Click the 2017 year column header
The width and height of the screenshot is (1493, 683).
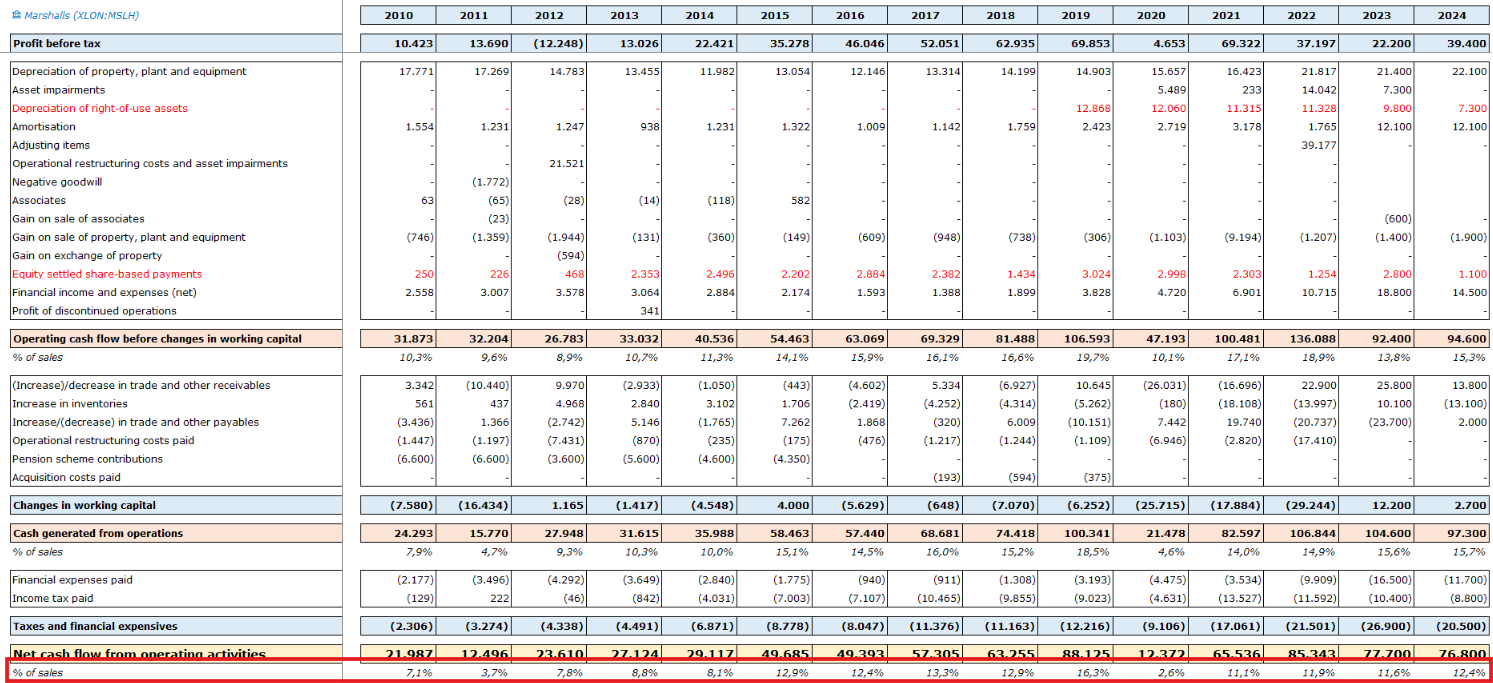(925, 16)
